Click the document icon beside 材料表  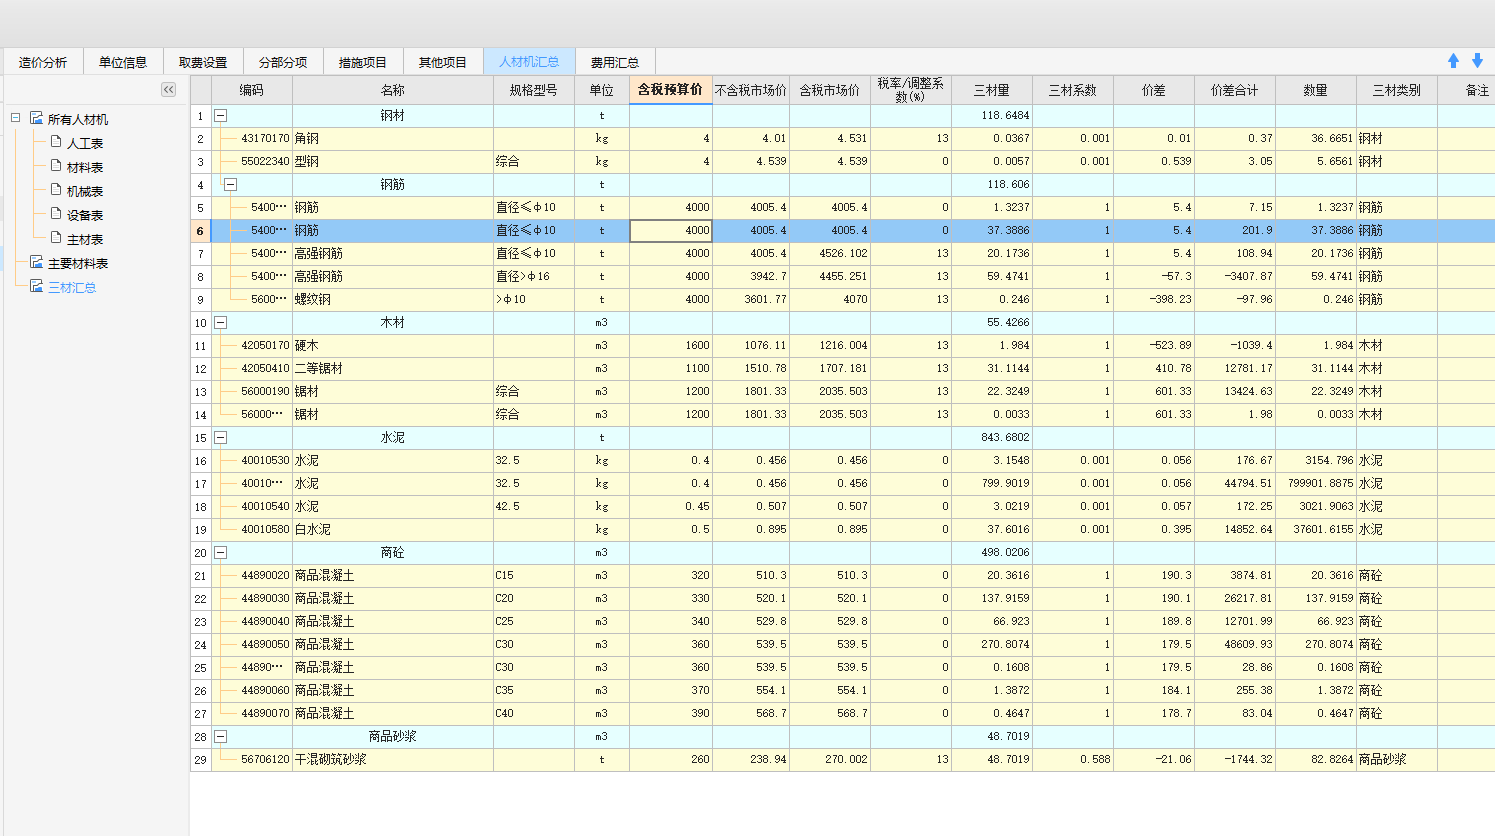(x=56, y=166)
